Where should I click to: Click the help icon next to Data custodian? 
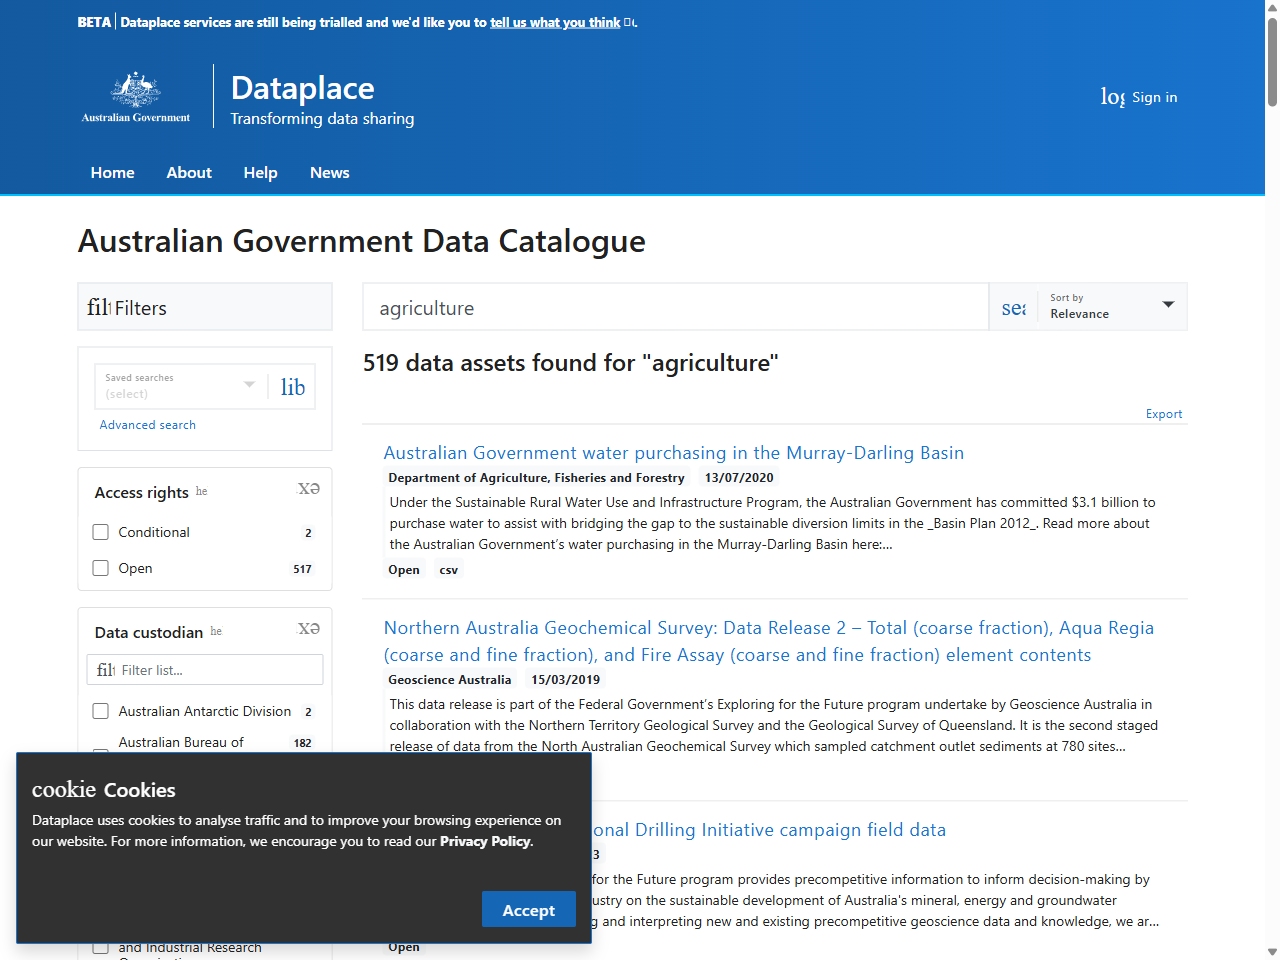(x=215, y=631)
